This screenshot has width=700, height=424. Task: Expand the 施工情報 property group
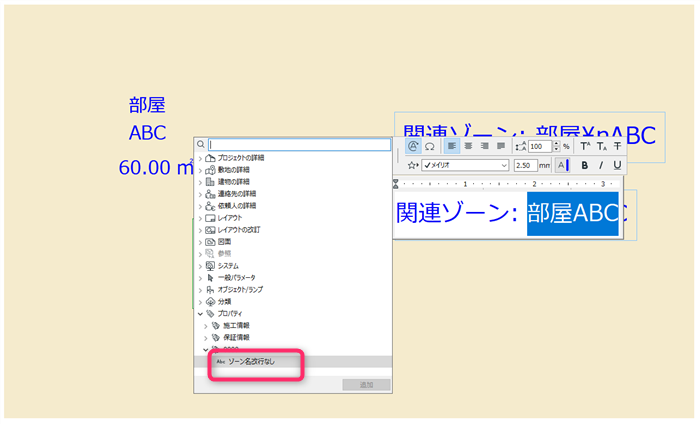point(206,326)
